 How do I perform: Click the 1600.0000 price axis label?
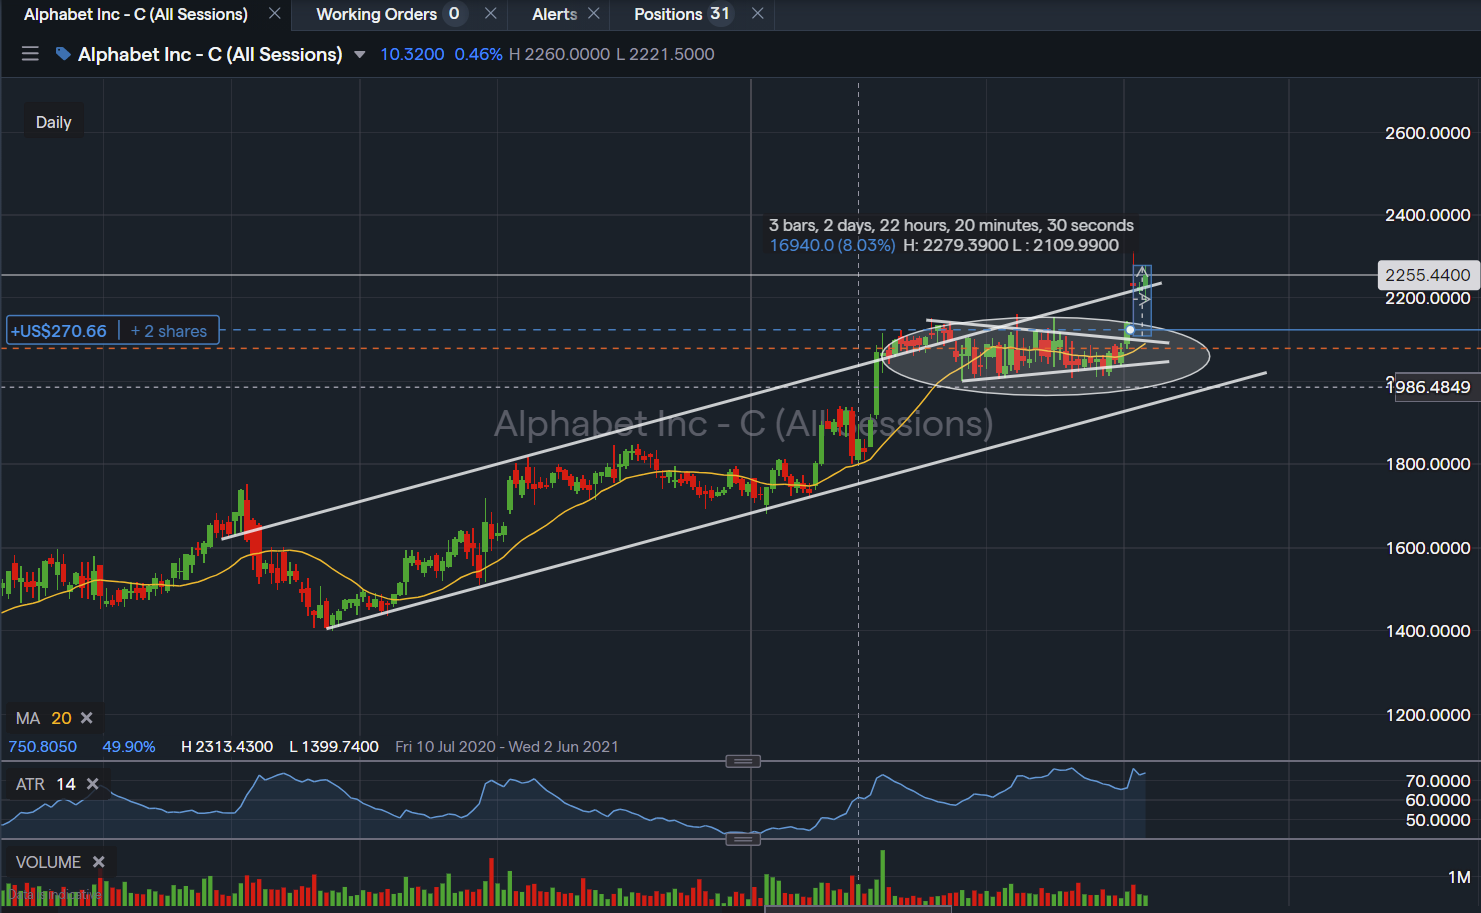(1427, 548)
